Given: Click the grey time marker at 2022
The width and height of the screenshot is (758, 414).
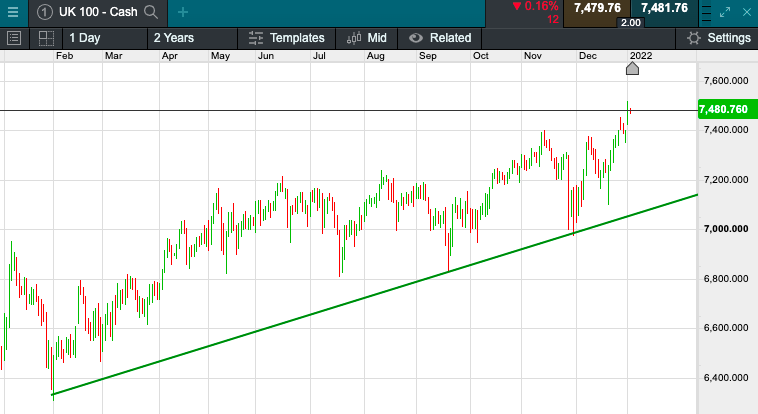Looking at the screenshot, I should point(632,68).
